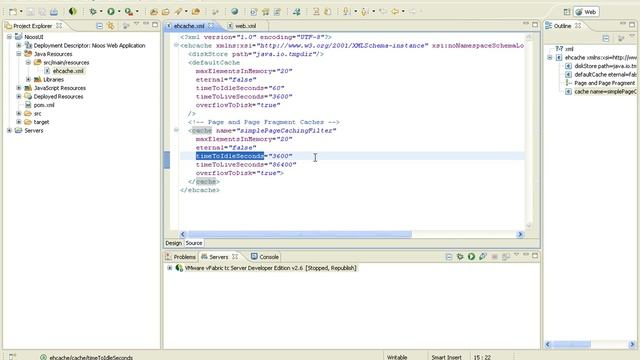
Task: Open the Project Explorer view menu
Action: point(136,25)
